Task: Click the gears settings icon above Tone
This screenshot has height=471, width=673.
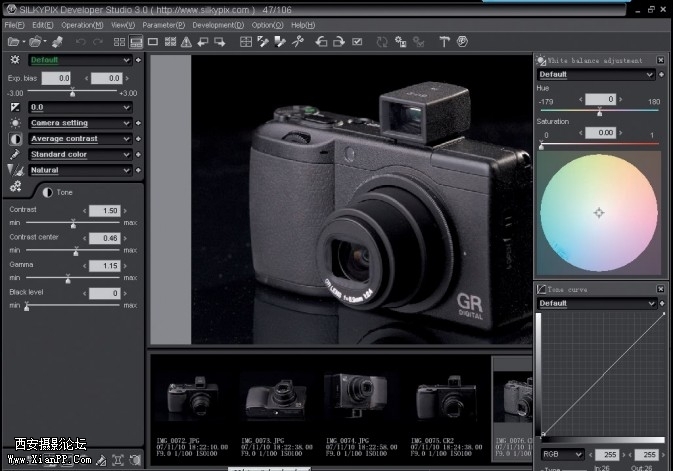Action: (x=15, y=186)
